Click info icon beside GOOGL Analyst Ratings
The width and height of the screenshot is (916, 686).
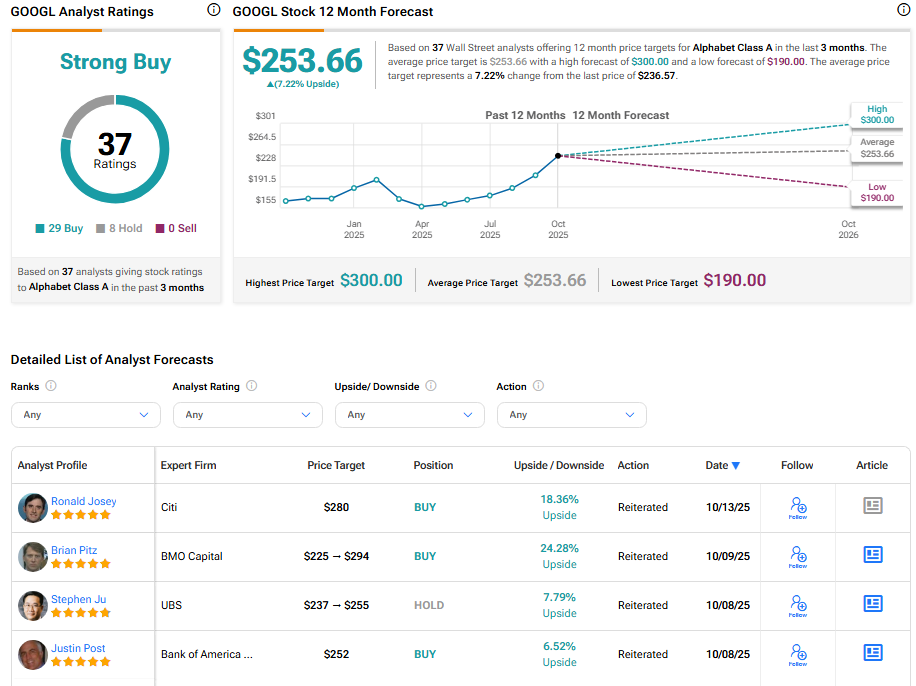pos(213,10)
